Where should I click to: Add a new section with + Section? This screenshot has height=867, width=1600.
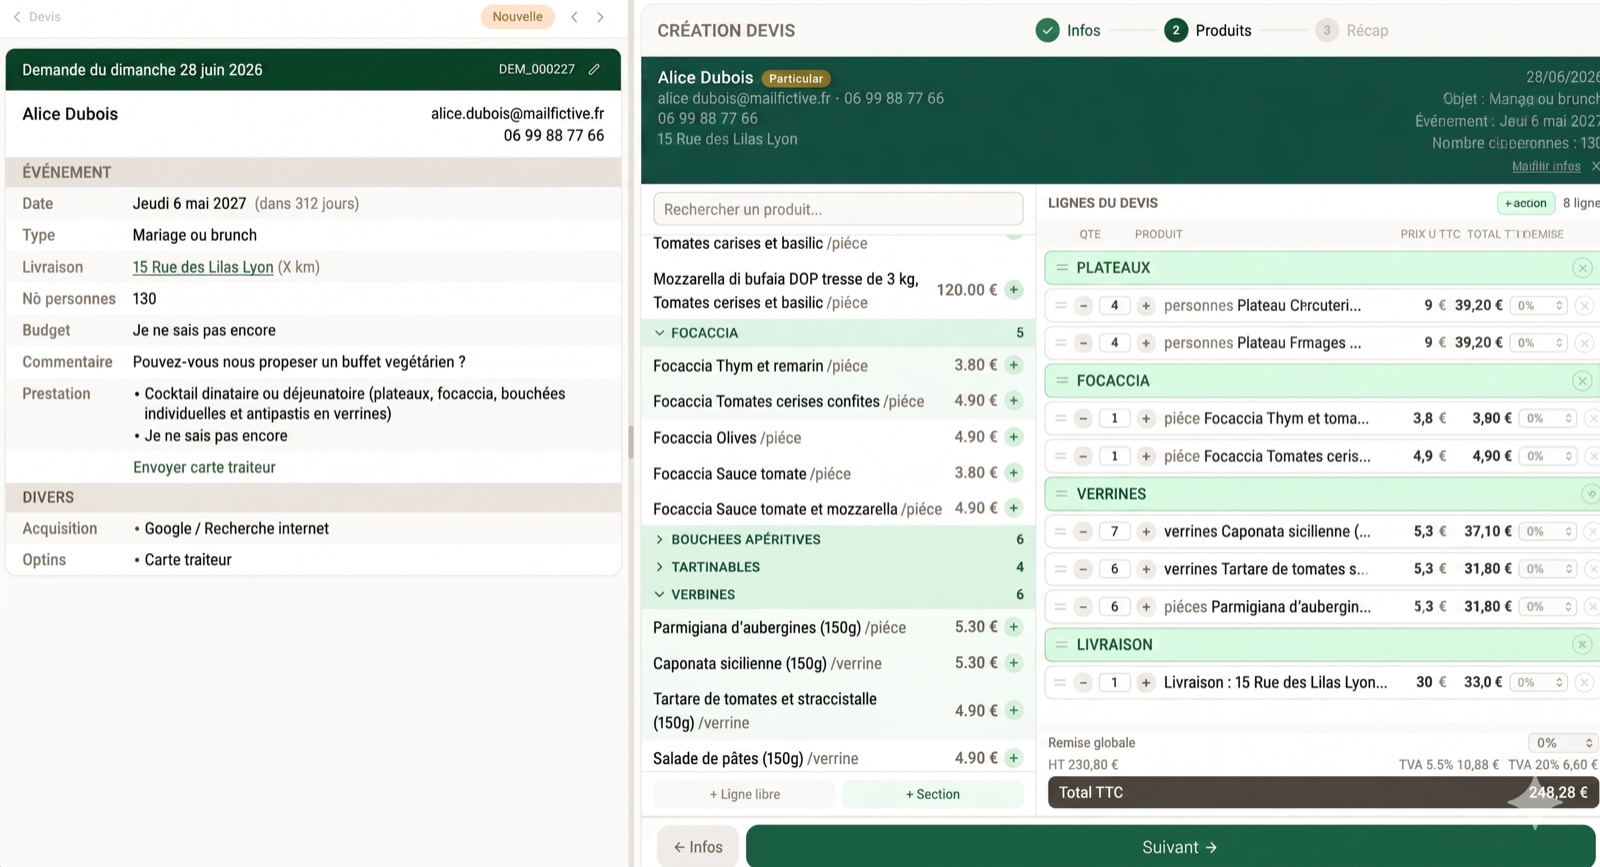pos(933,794)
